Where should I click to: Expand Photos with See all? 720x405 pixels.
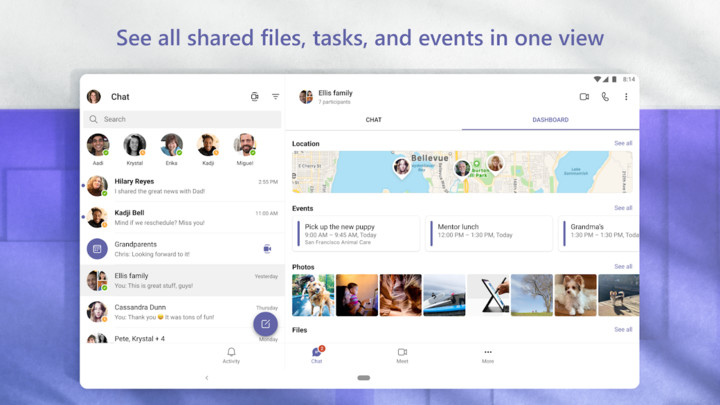coord(623,267)
